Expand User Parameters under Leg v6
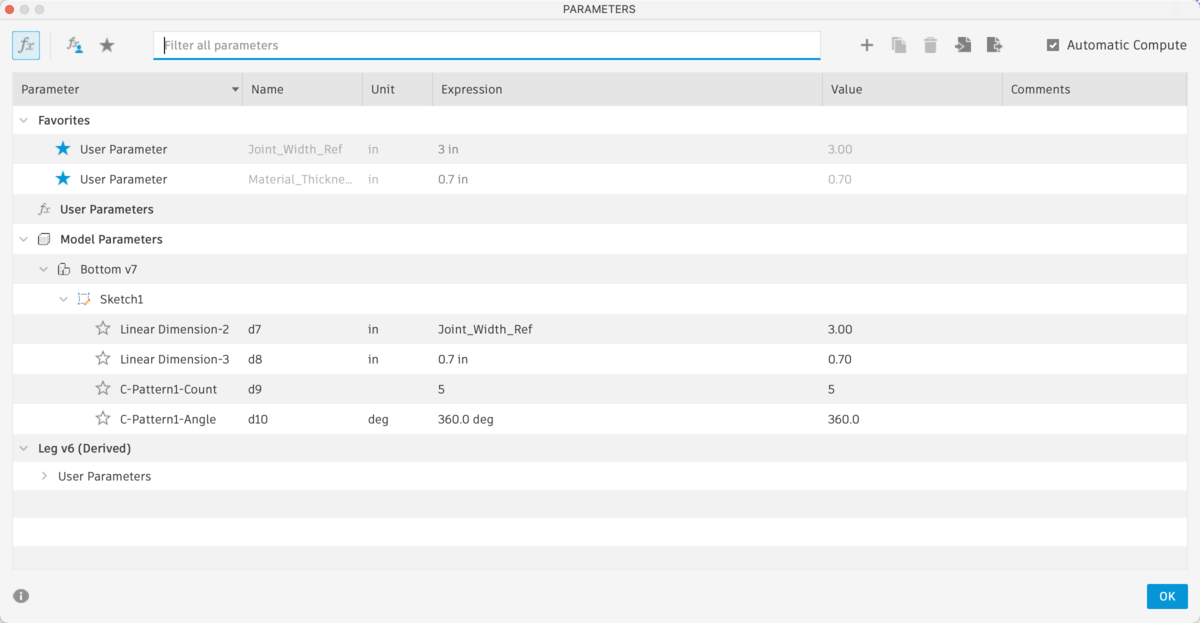Image resolution: width=1200 pixels, height=623 pixels. [43, 476]
